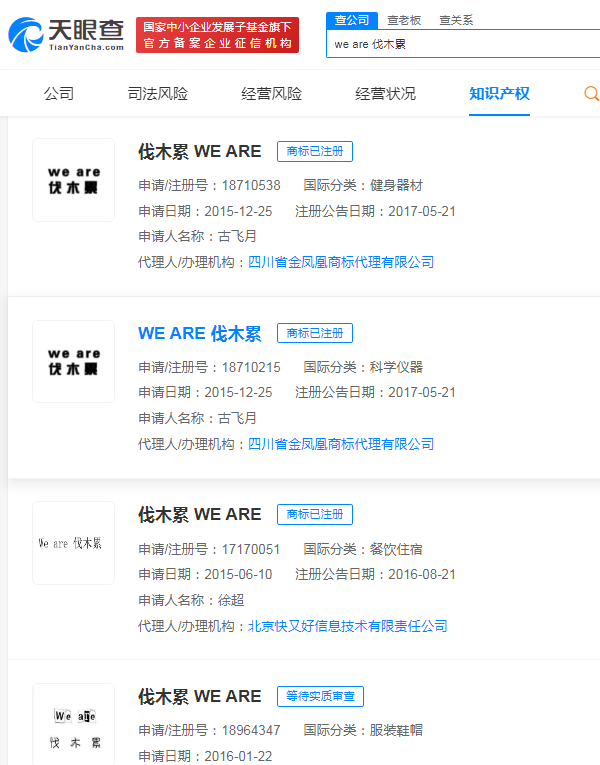Click application date 2016-01-22
Viewport: 600px width, 765px height.
tap(238, 756)
